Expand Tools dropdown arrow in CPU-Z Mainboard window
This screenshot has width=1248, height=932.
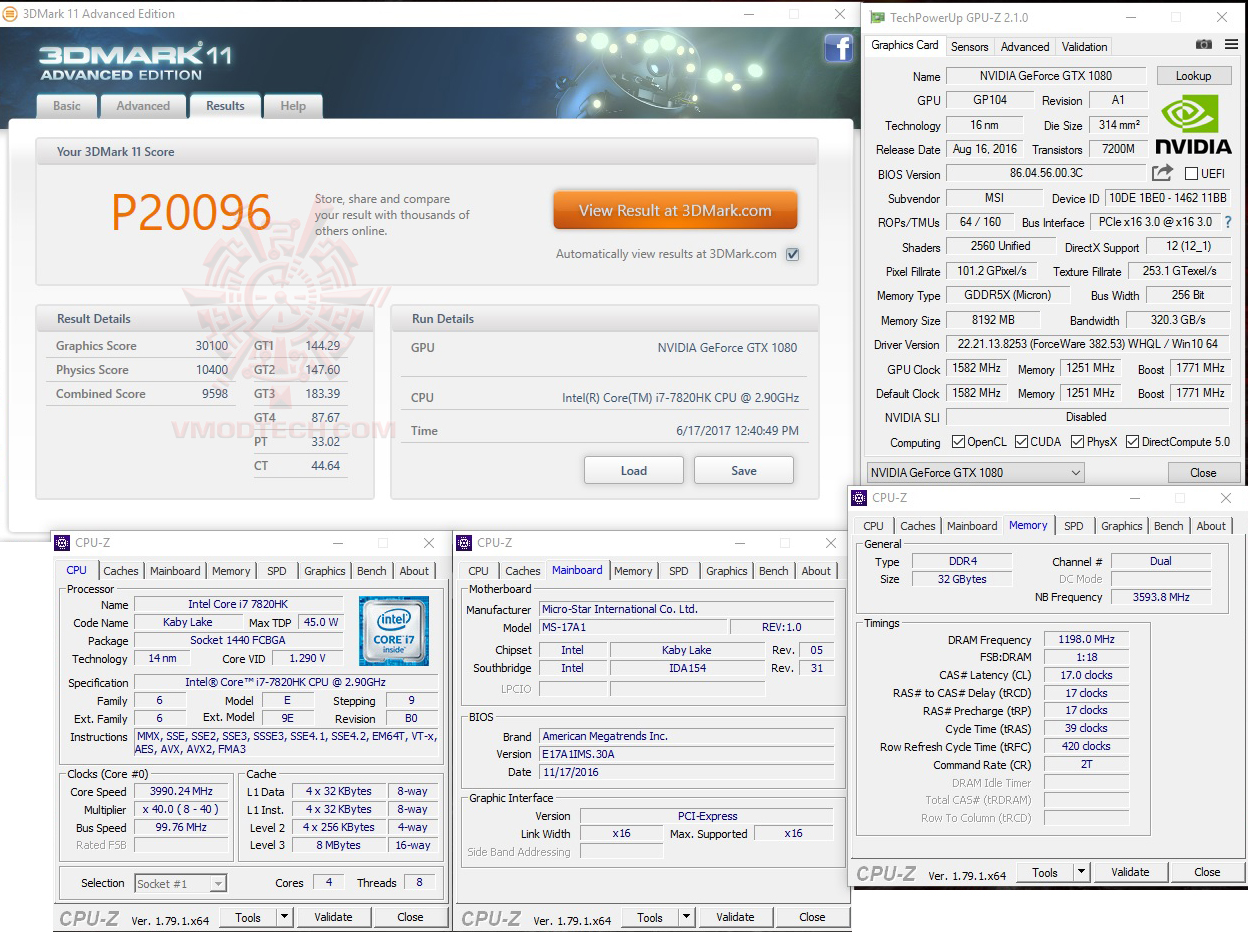click(x=686, y=917)
